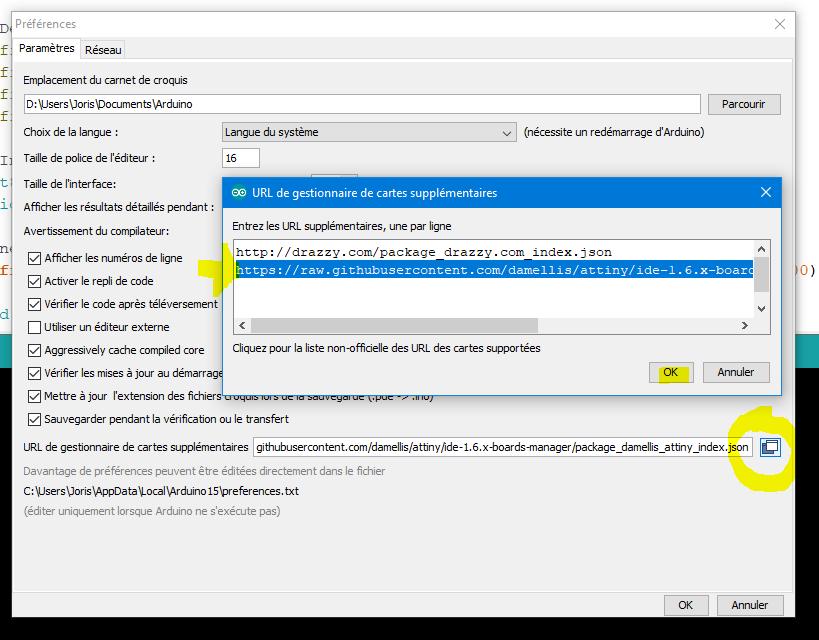Switch to the Paramètres tab
The image size is (819, 640).
click(46, 48)
